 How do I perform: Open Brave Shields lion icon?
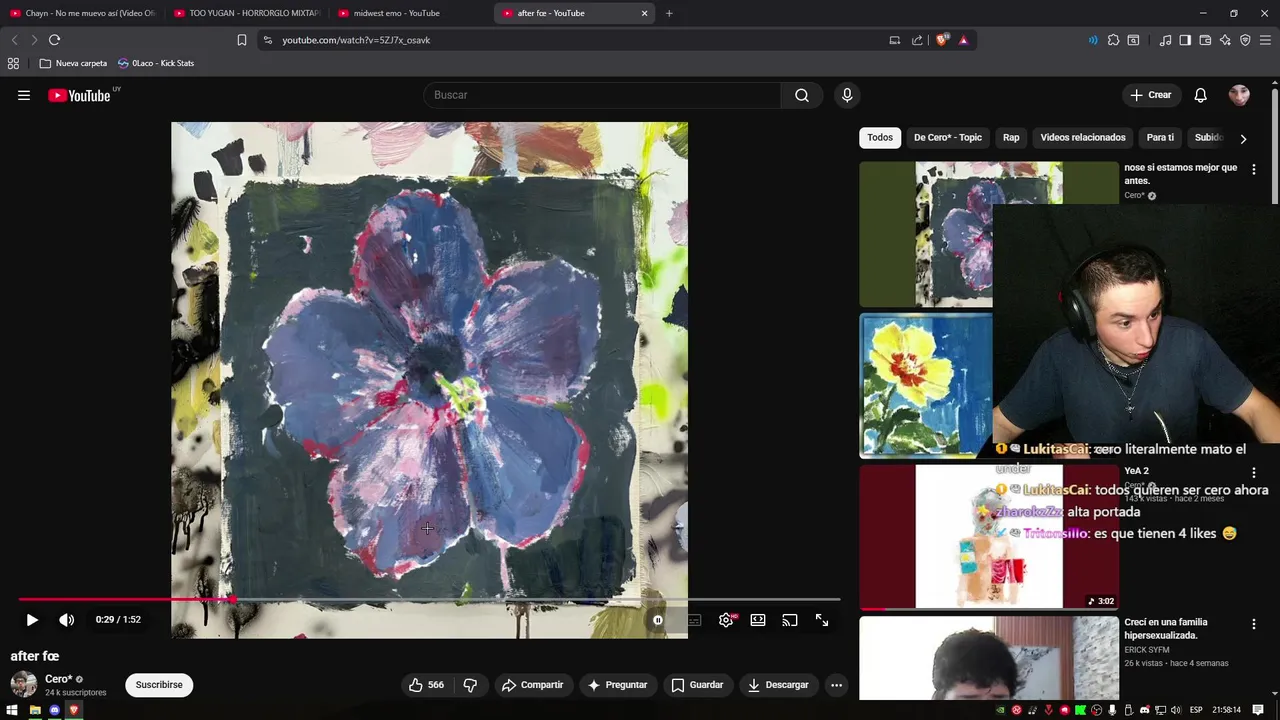click(942, 40)
